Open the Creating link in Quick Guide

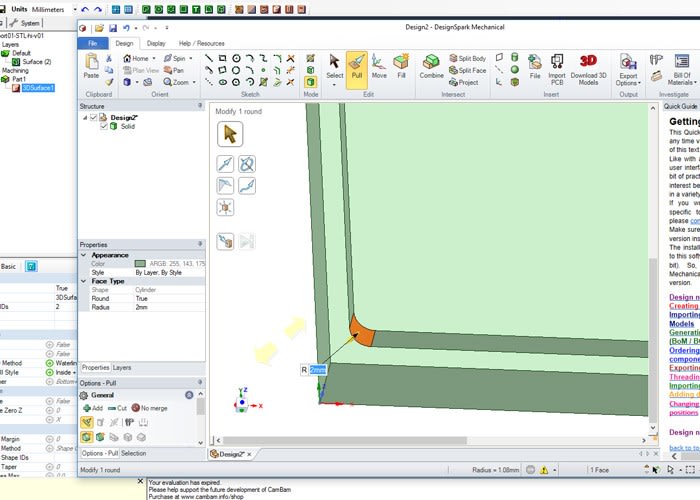pos(684,306)
